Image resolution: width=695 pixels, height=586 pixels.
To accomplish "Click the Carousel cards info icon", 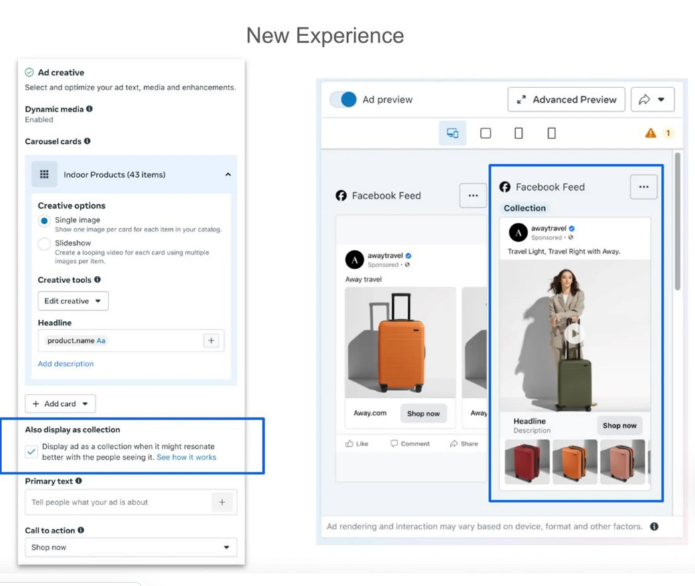I will [87, 141].
